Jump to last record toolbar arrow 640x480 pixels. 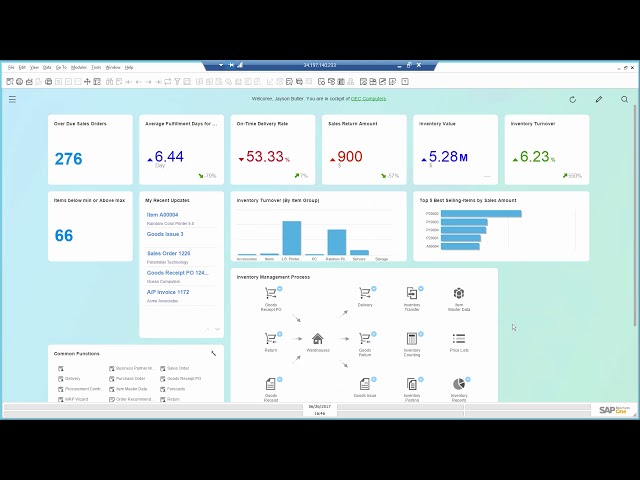point(158,82)
